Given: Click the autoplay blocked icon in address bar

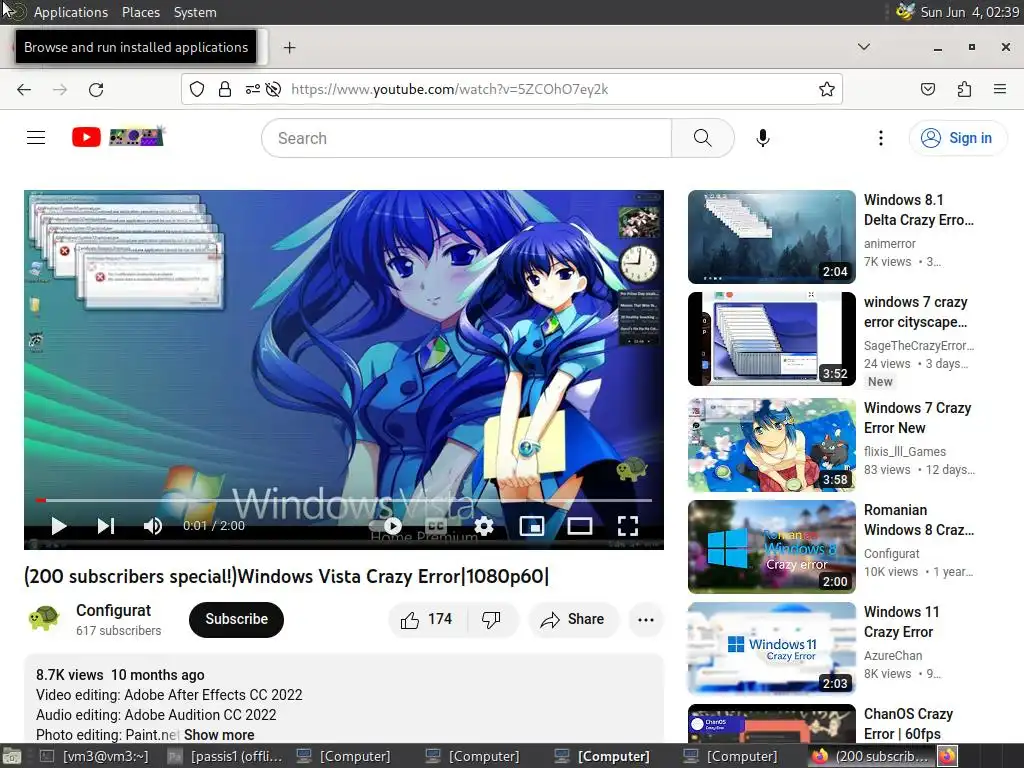Looking at the screenshot, I should [x=274, y=89].
